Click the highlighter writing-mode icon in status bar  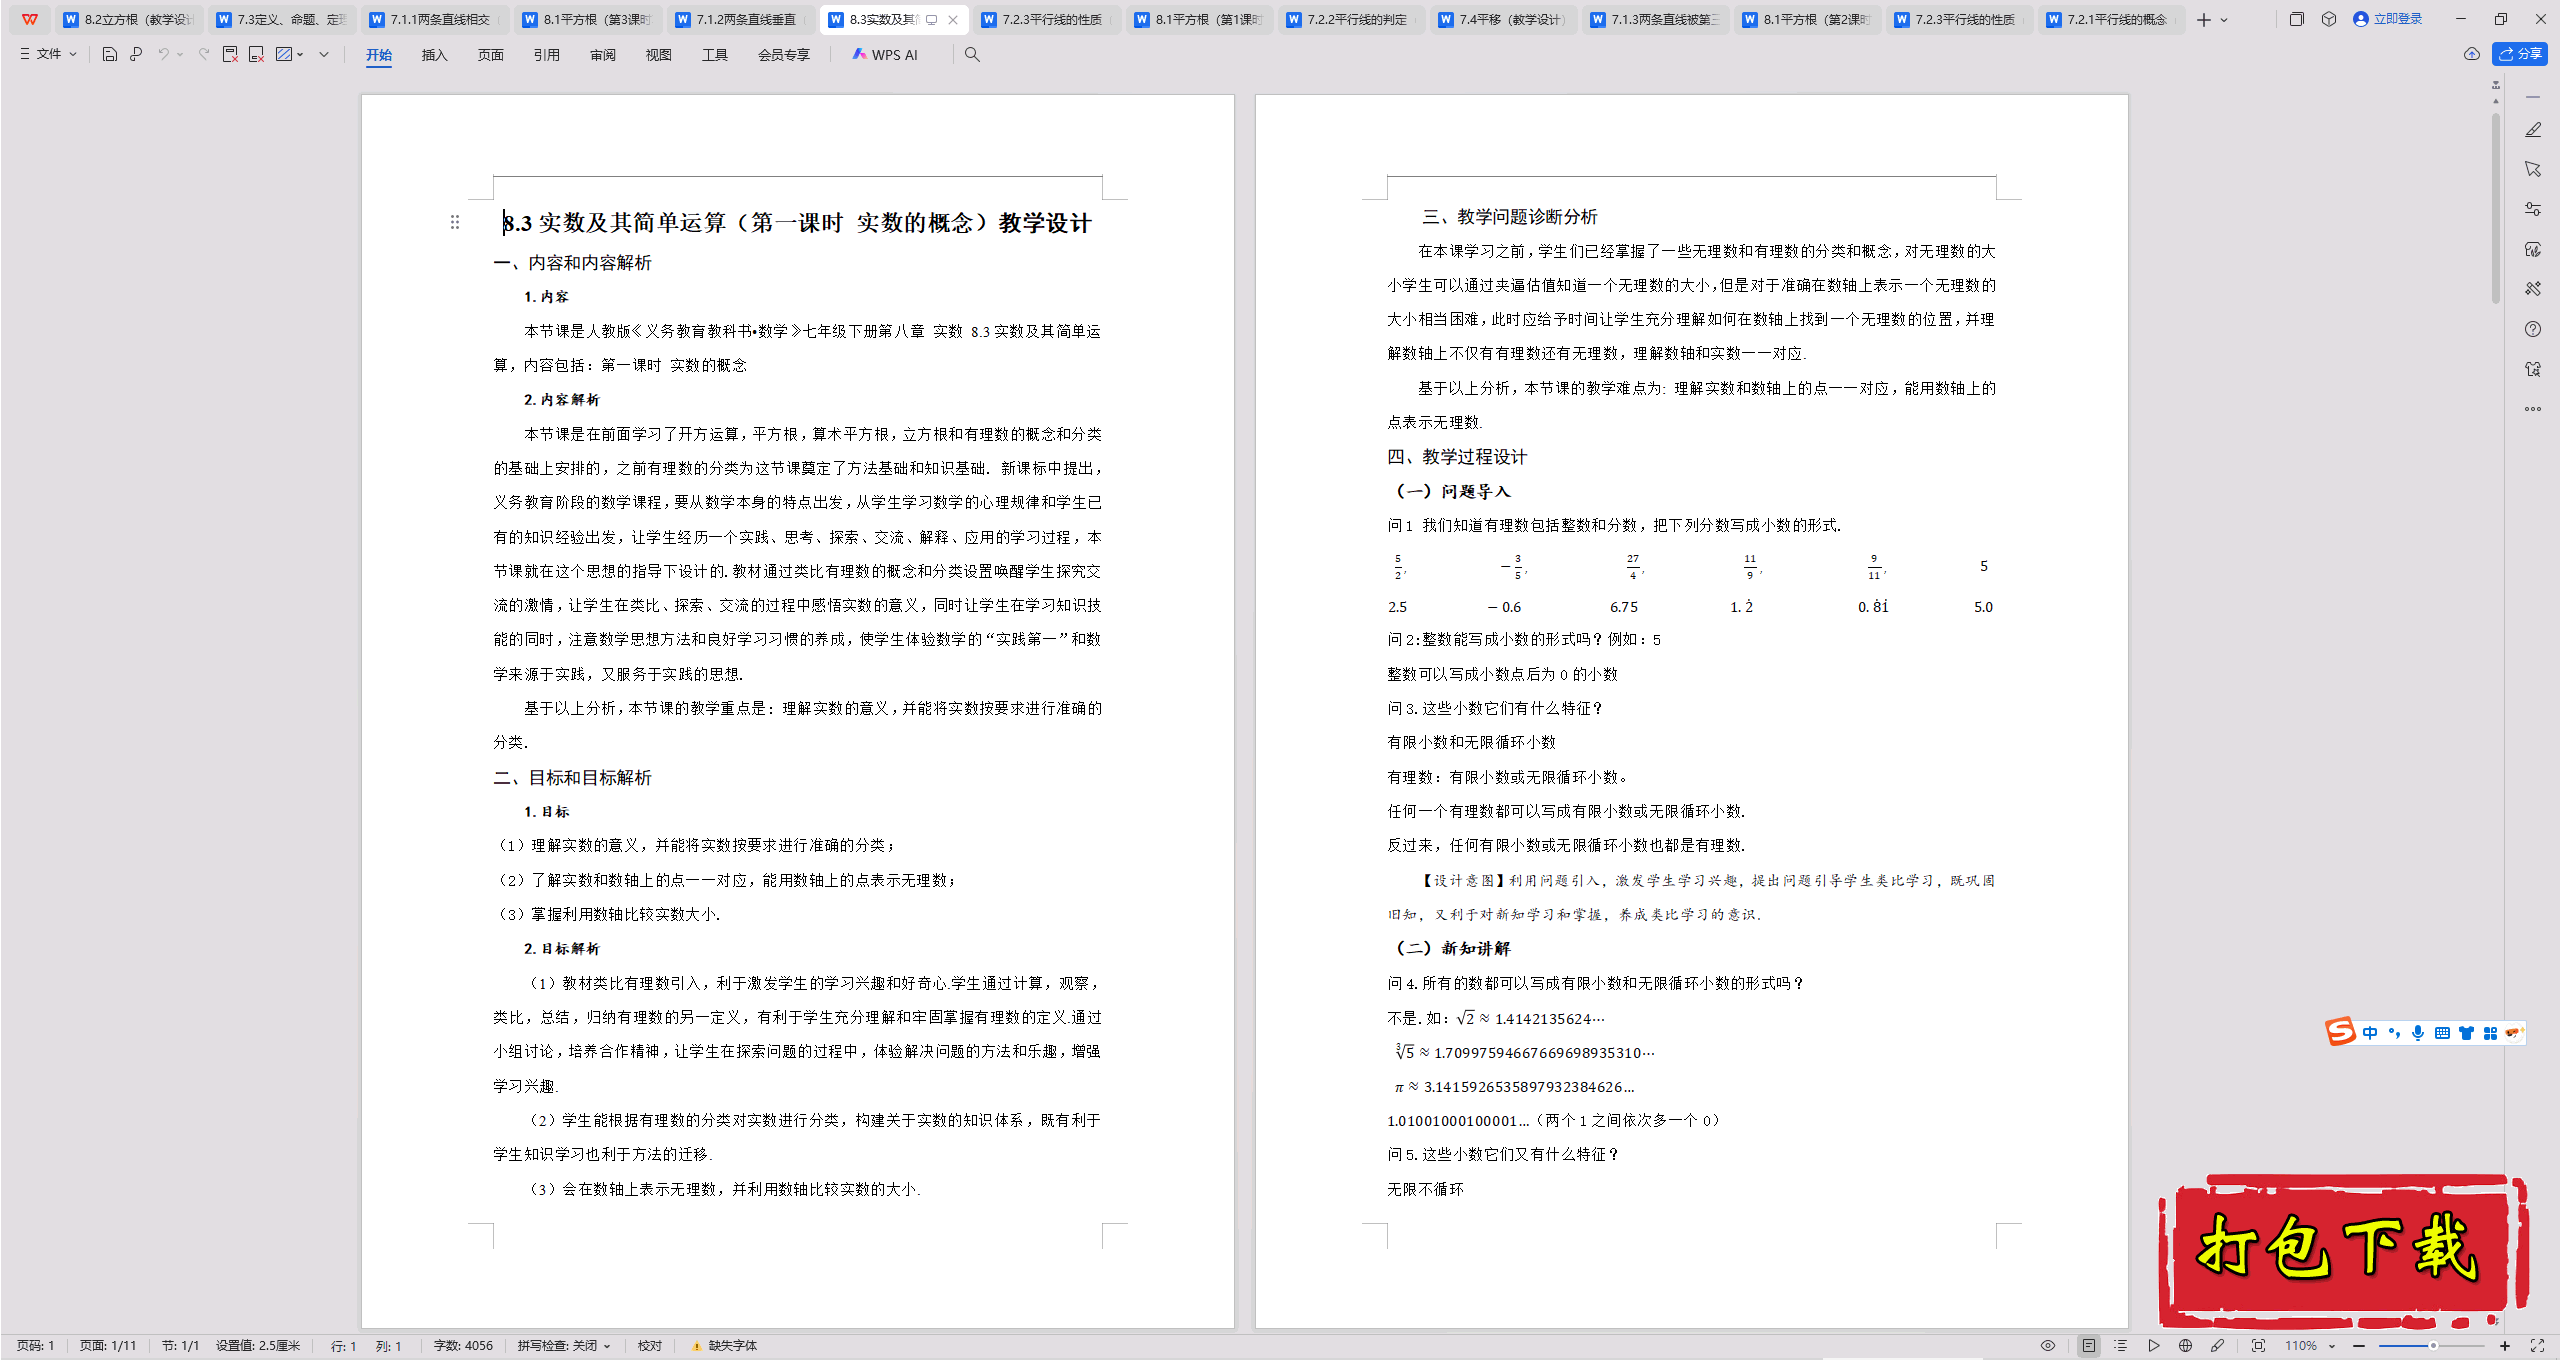[x=2217, y=1346]
